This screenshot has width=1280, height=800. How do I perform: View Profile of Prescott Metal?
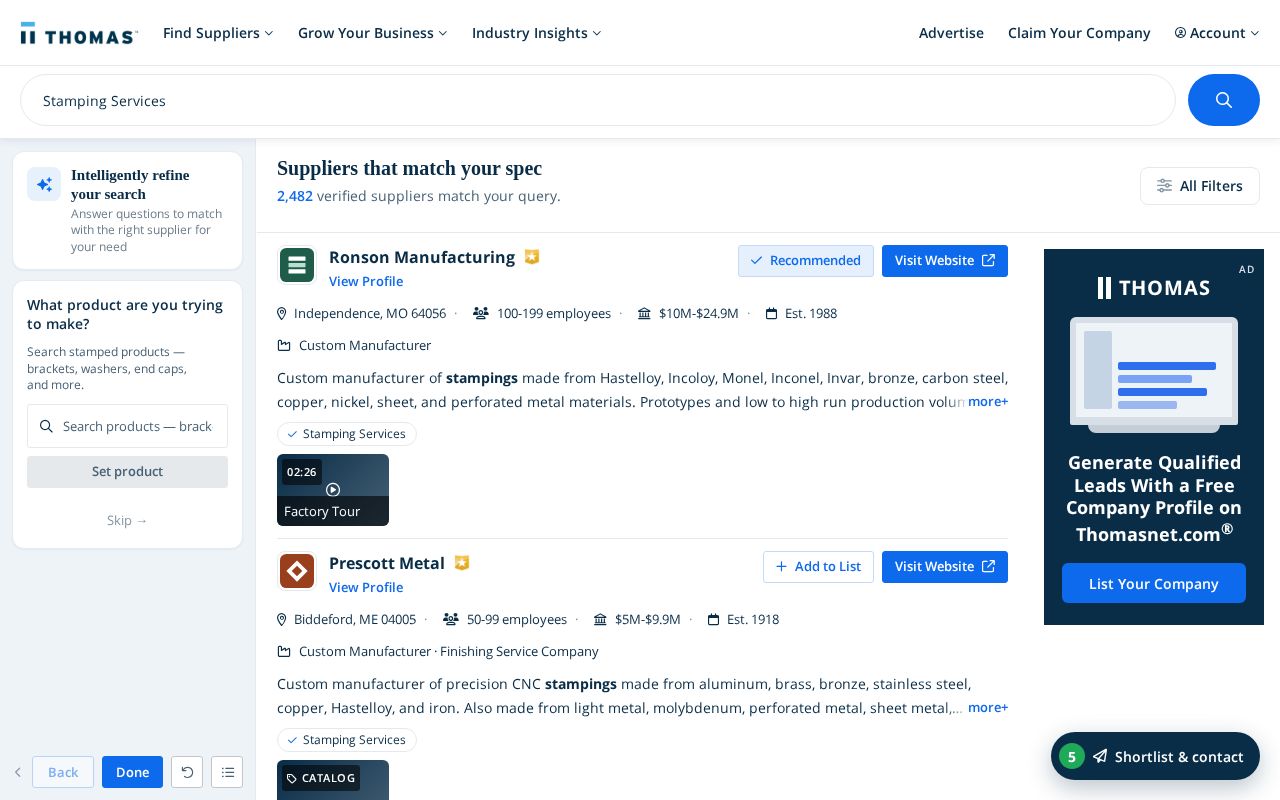[366, 588]
